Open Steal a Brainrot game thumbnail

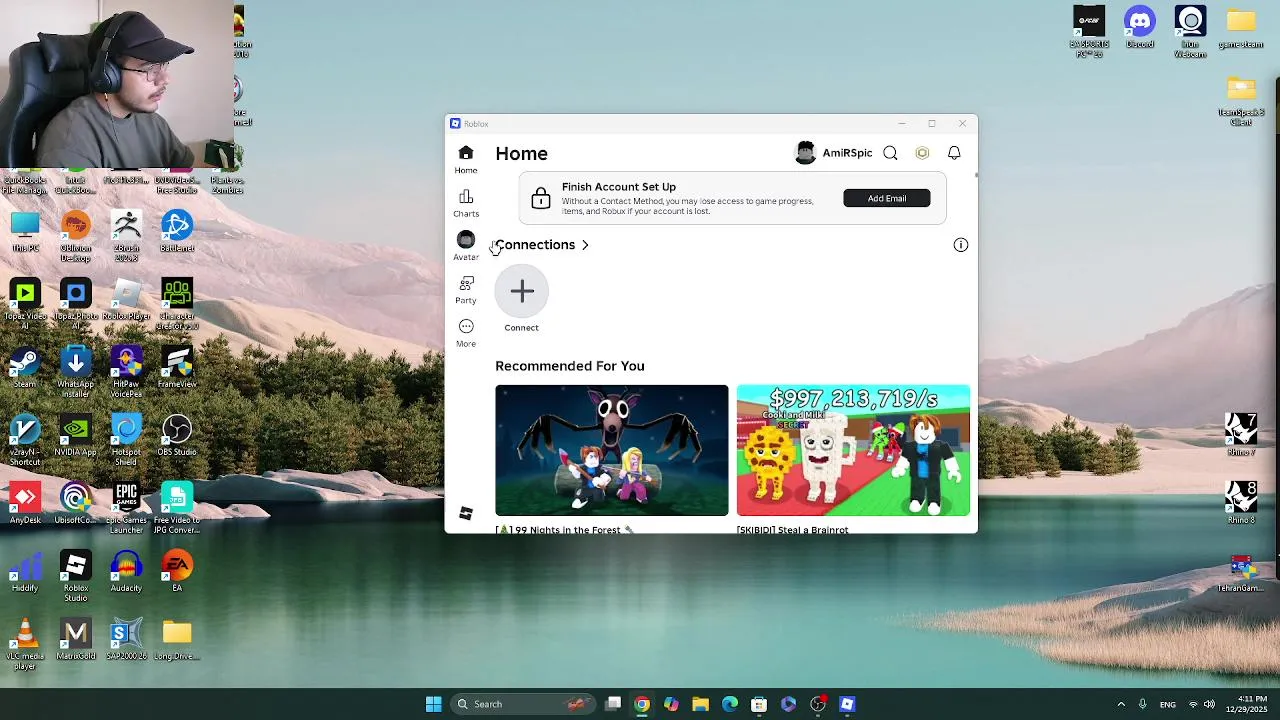(x=853, y=450)
